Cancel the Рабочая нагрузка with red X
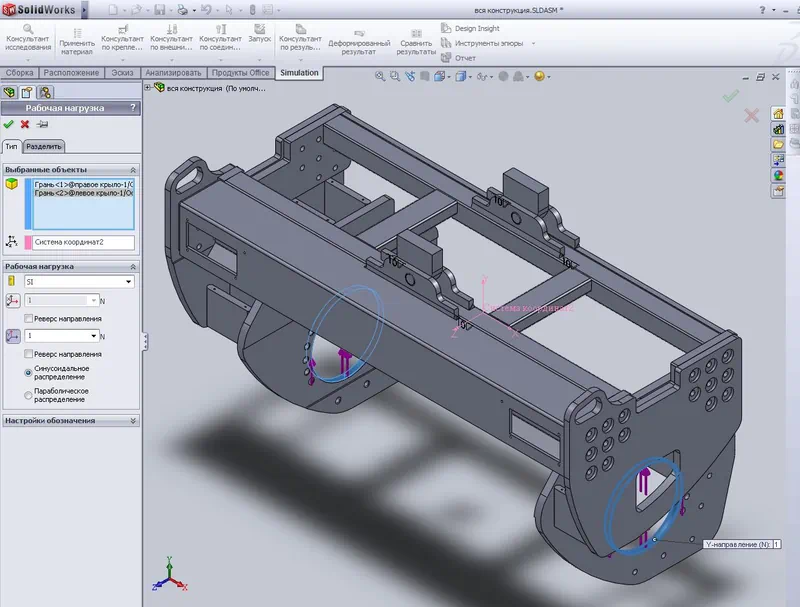This screenshot has width=800, height=607. pyautogui.click(x=24, y=122)
